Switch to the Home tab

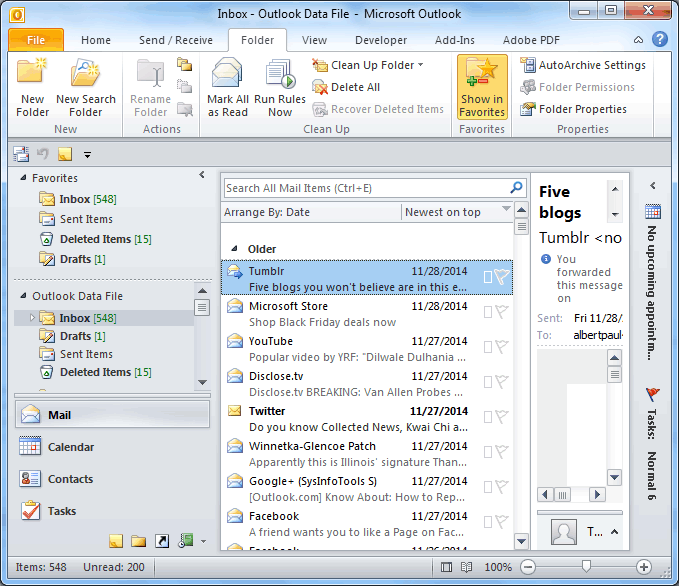96,40
